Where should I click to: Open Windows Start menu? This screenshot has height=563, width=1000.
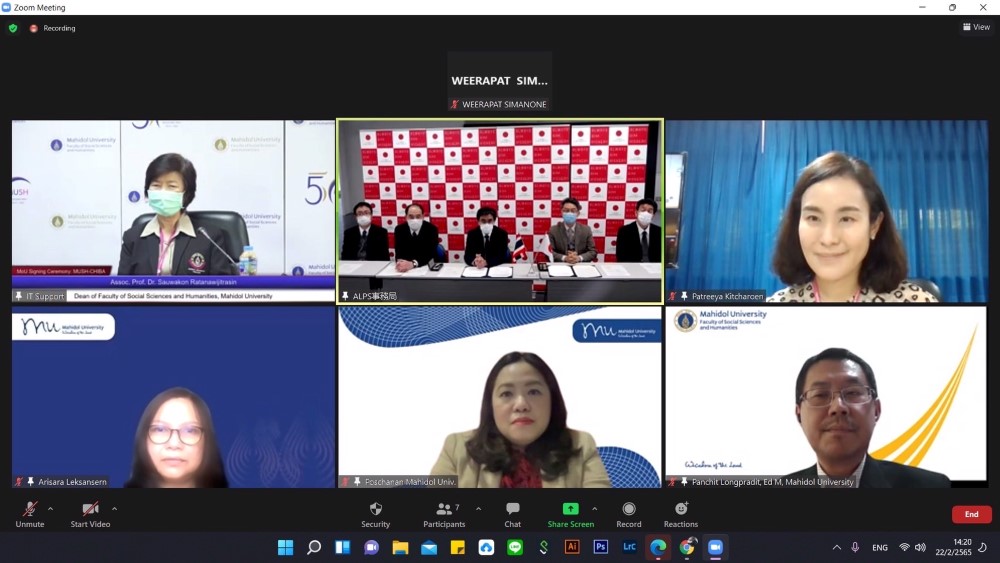(285, 547)
